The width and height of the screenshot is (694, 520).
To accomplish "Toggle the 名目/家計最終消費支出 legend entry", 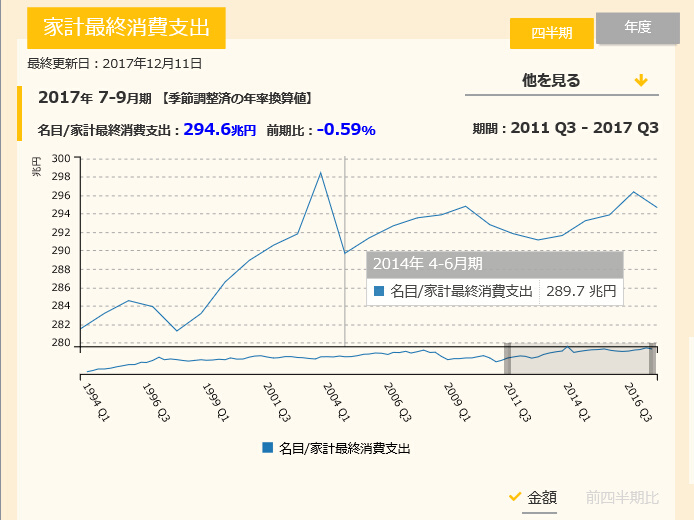I will (336, 448).
